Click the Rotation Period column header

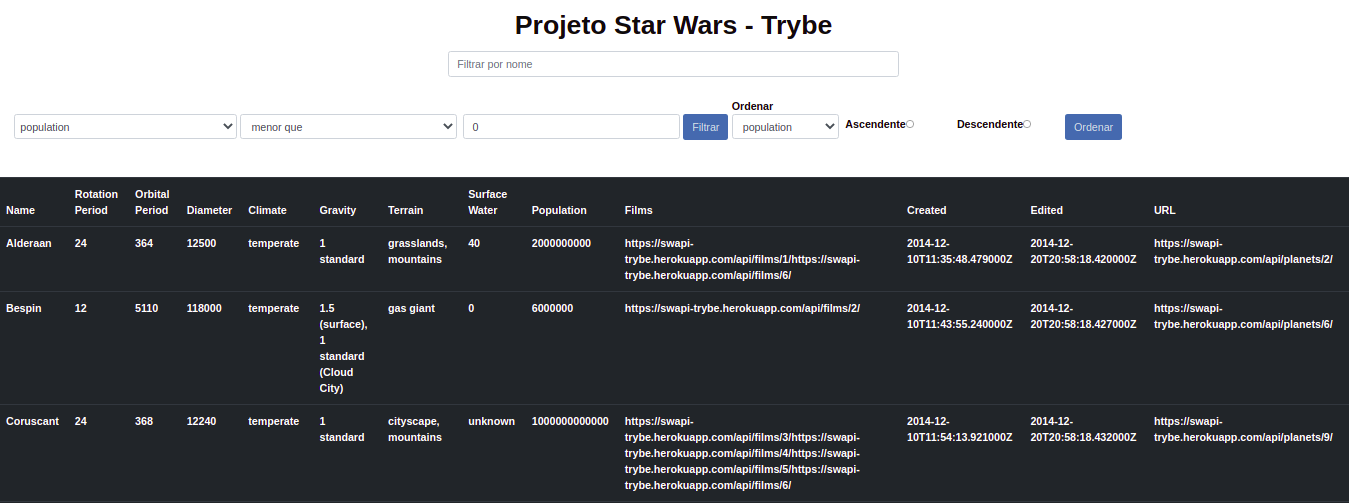coord(96,202)
